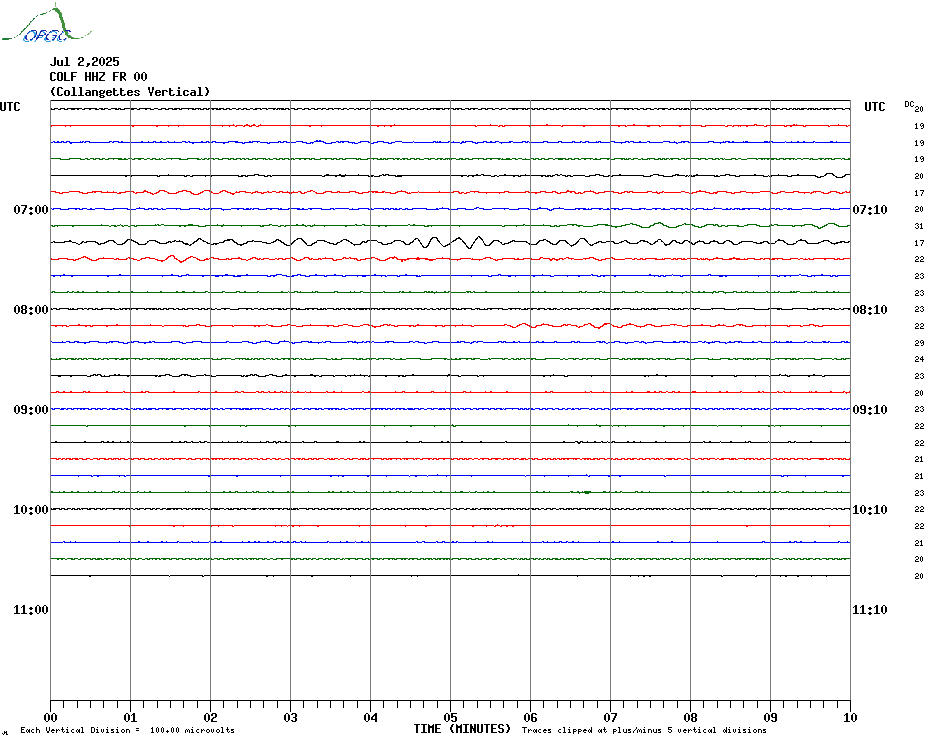Viewport: 930px width, 744px height.
Task: Click the 10:10 end-time label
Action: [870, 510]
